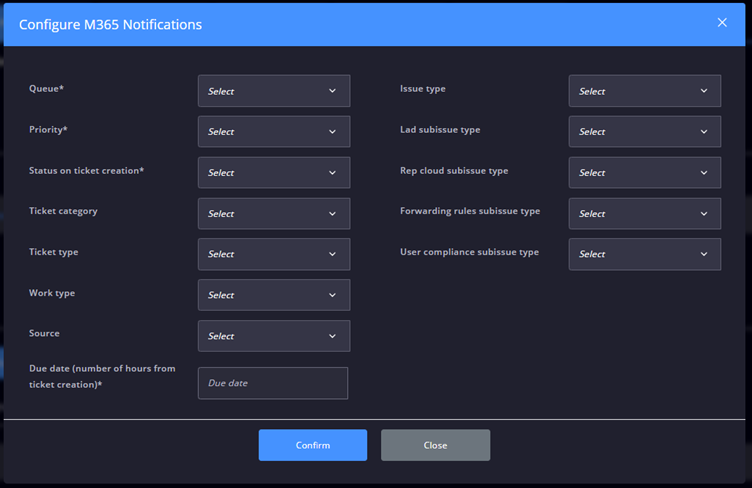Click the Source label

[44, 334]
